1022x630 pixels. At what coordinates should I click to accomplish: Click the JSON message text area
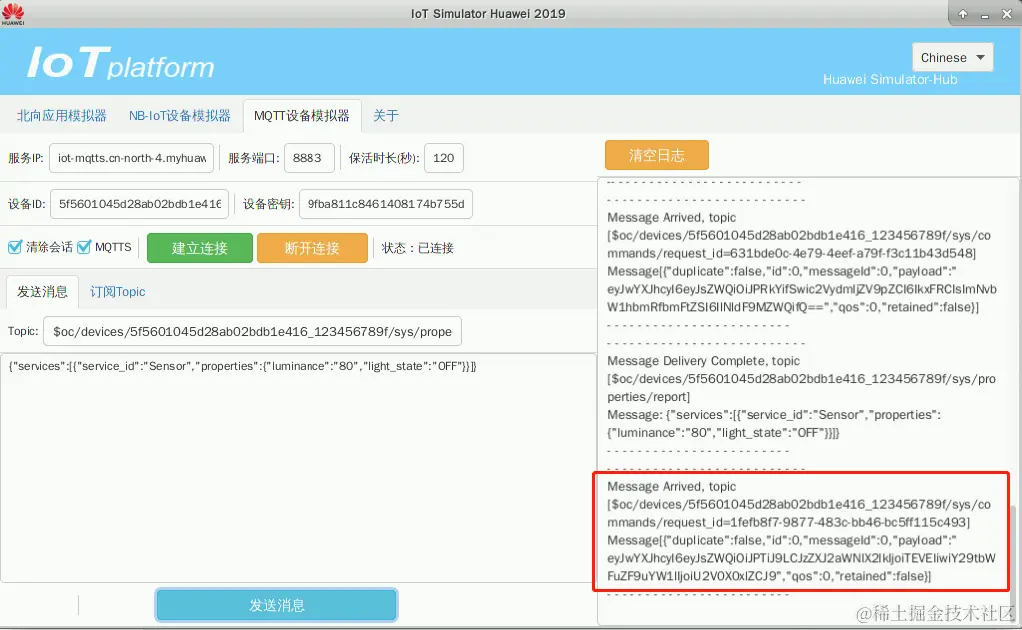click(x=298, y=468)
